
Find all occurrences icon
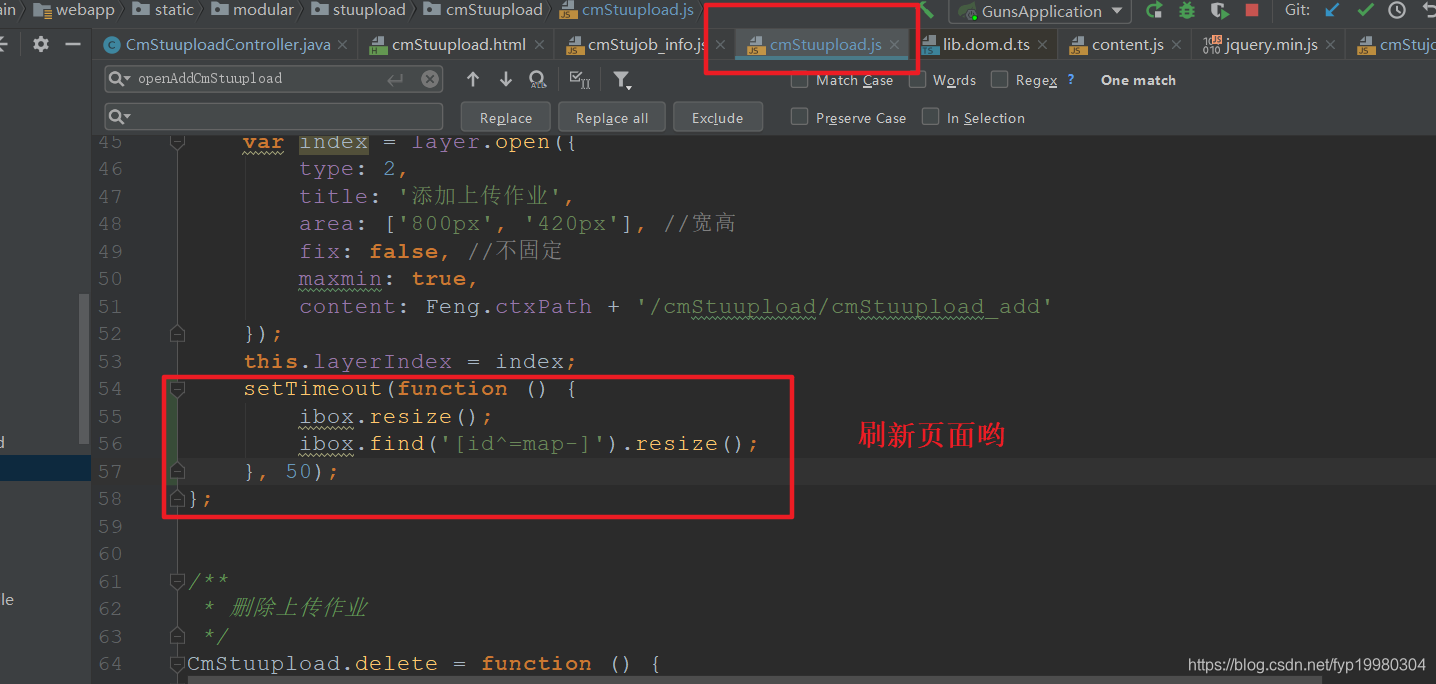click(x=538, y=79)
